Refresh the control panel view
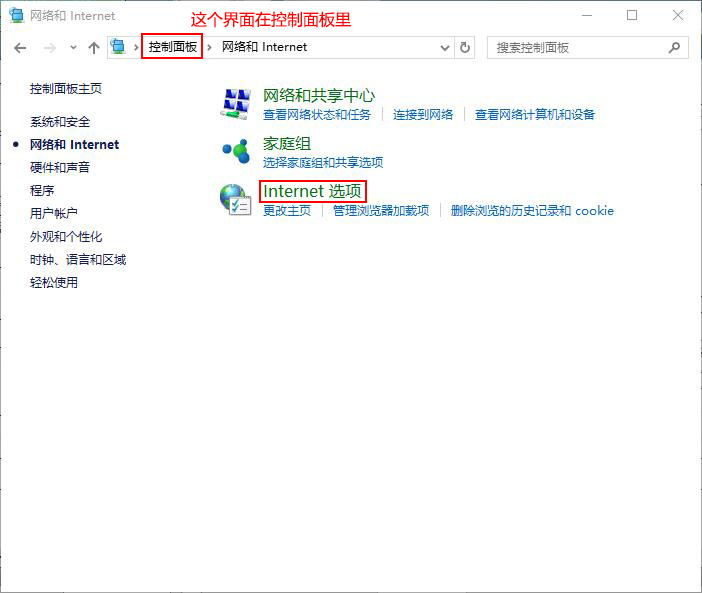This screenshot has width=702, height=593. (x=465, y=47)
